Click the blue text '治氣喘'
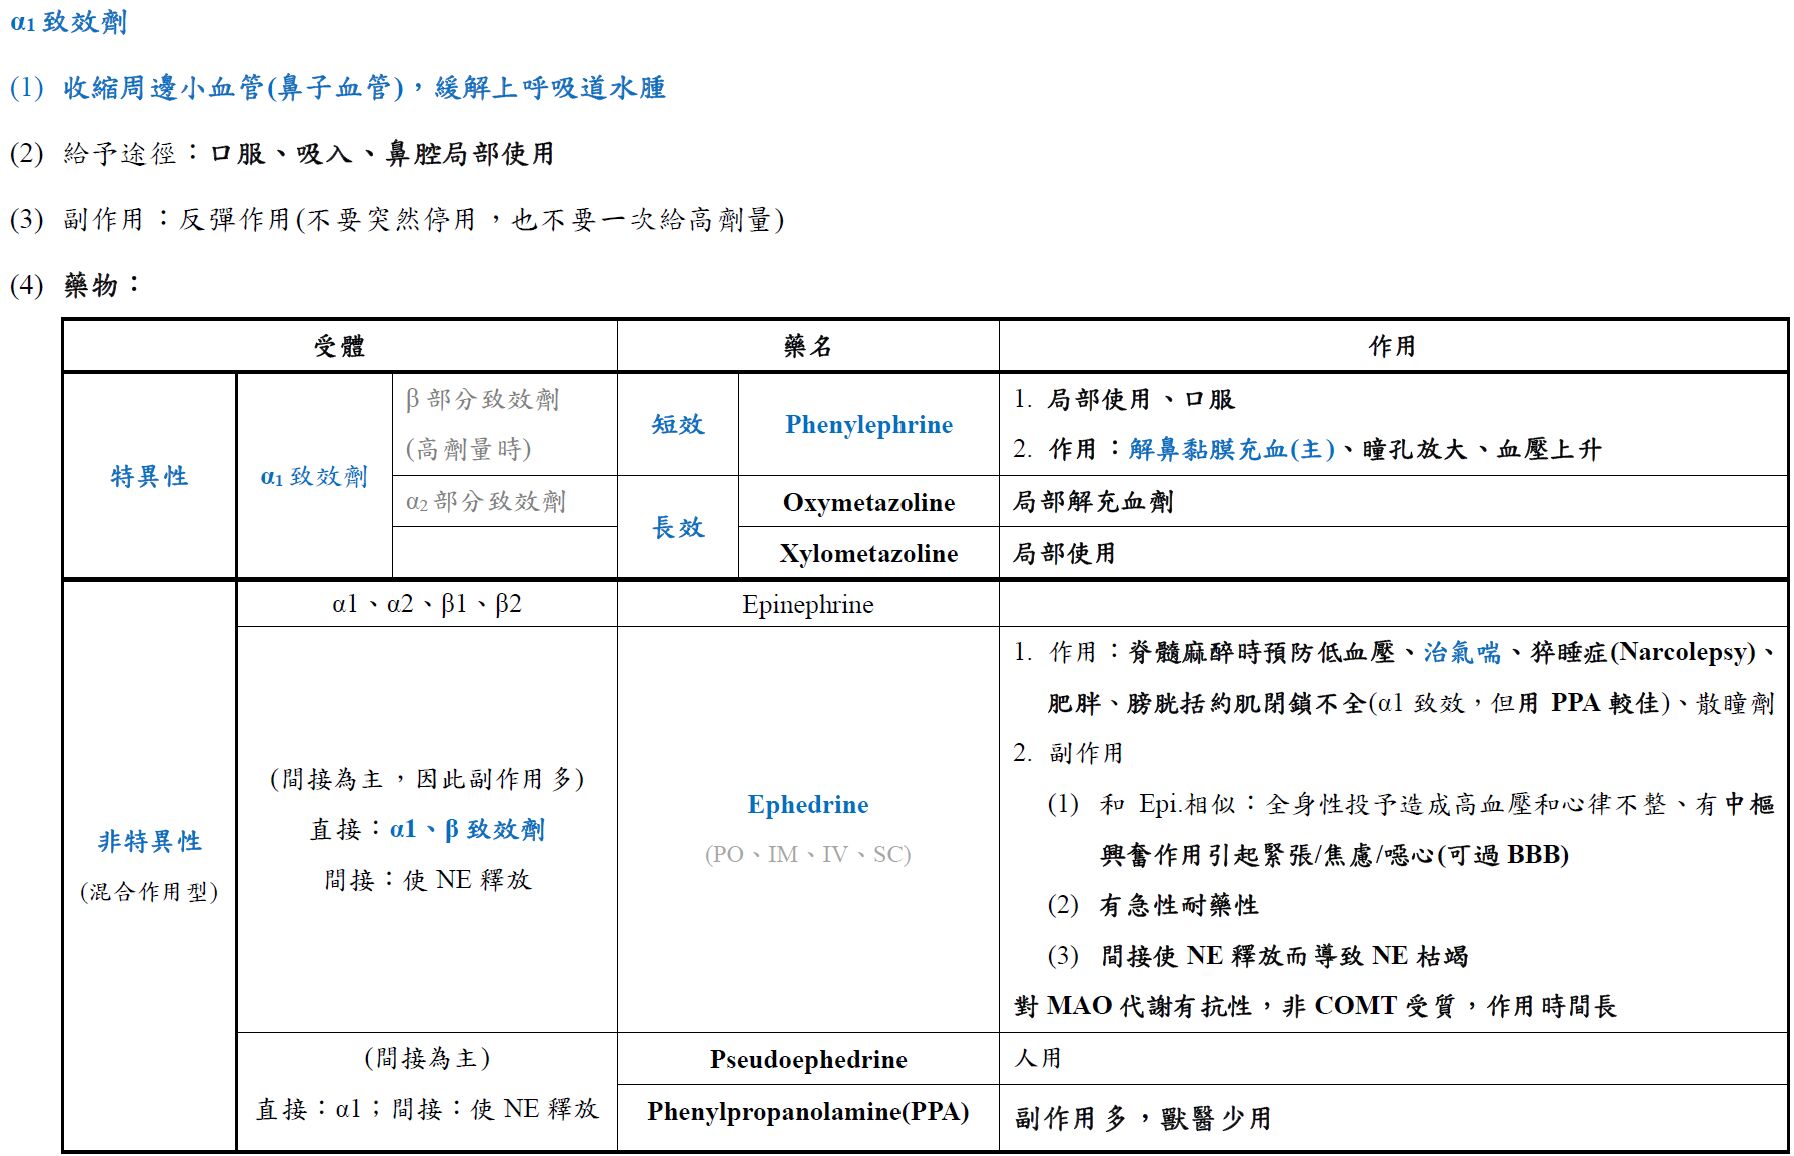The image size is (1794, 1156). tap(1463, 653)
